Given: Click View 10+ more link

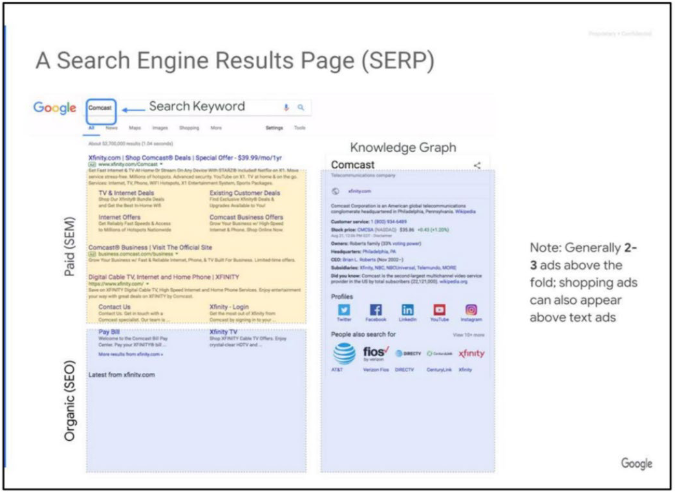Looking at the screenshot, I should tap(469, 335).
